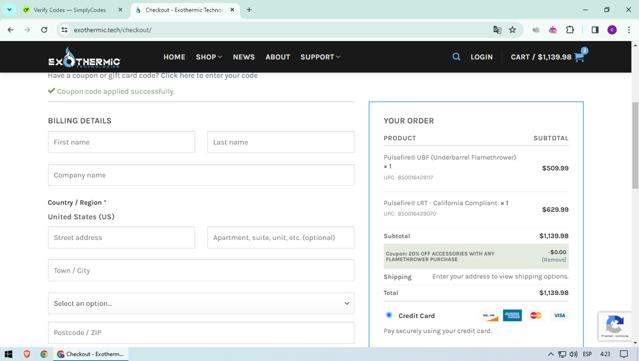This screenshot has width=639, height=361.
Task: Go back with the browser back arrow
Action: tap(11, 30)
